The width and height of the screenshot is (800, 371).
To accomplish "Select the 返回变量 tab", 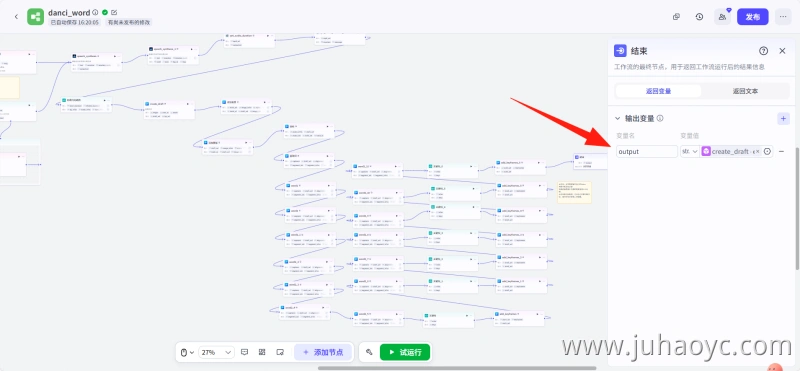I will (658, 91).
